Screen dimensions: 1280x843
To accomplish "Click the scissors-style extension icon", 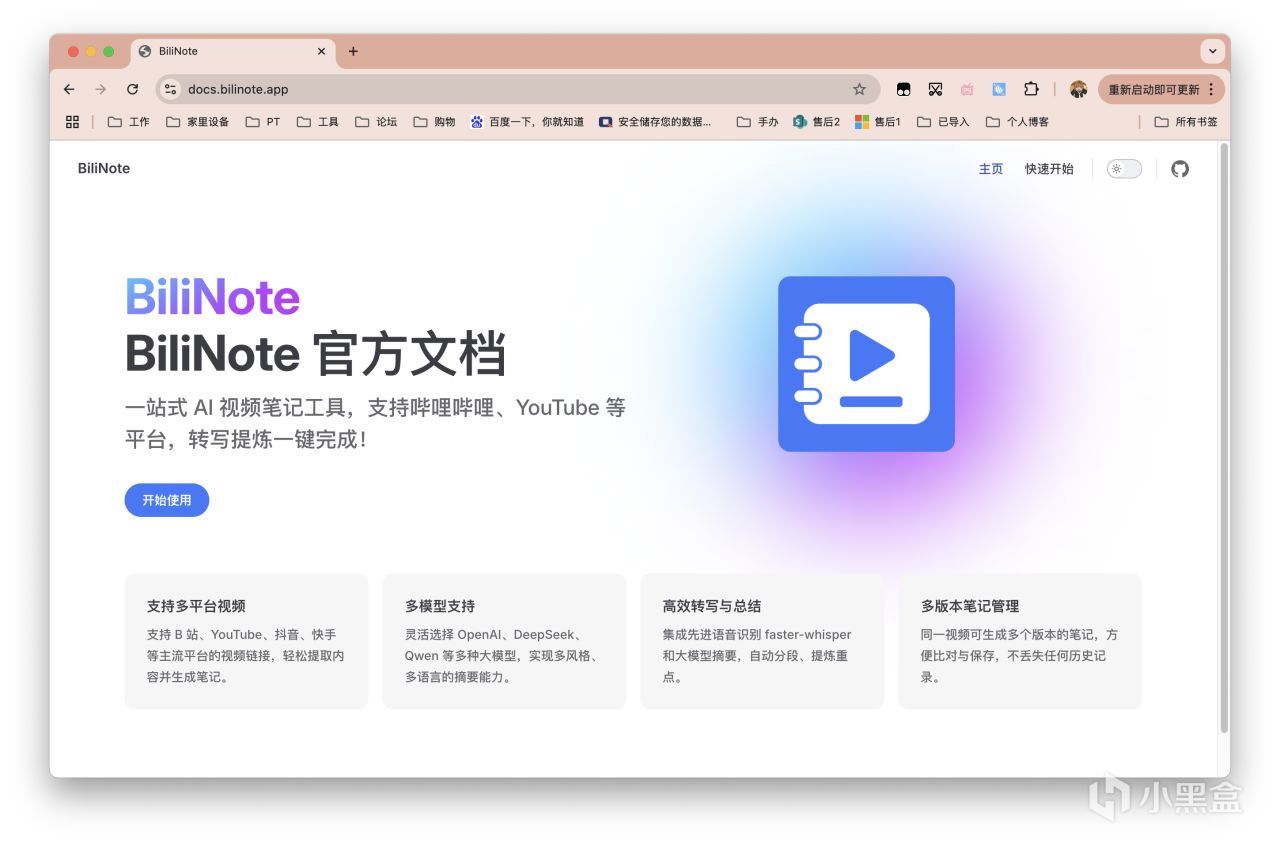I will coord(935,89).
